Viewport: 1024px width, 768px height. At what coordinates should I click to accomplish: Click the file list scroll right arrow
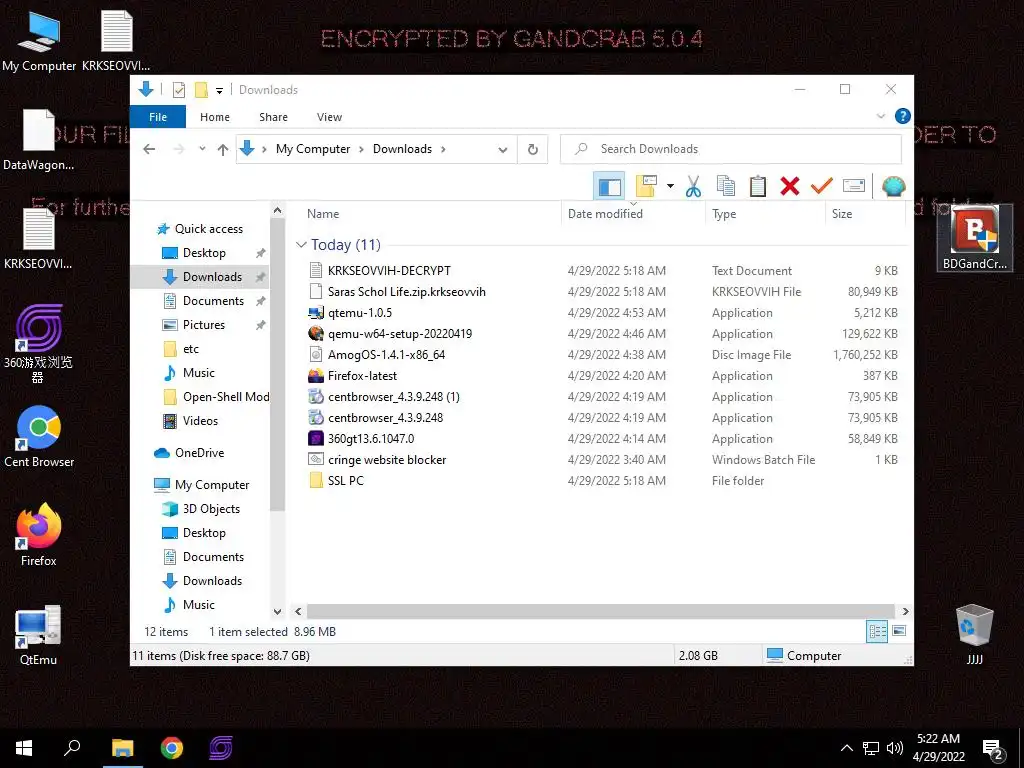tap(906, 611)
